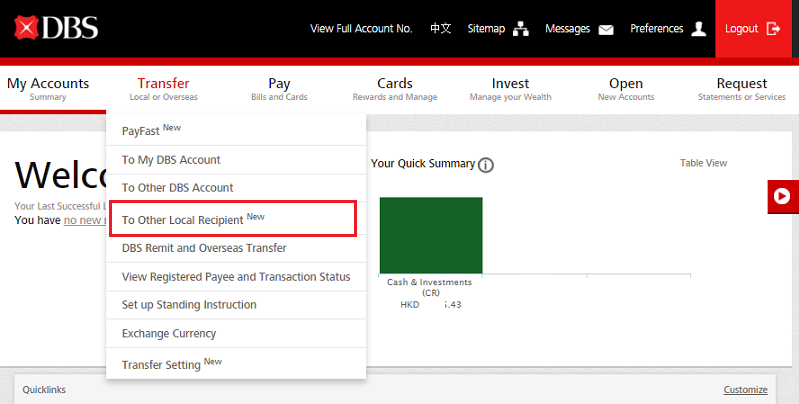Click Customize in Quicklinks

click(745, 389)
